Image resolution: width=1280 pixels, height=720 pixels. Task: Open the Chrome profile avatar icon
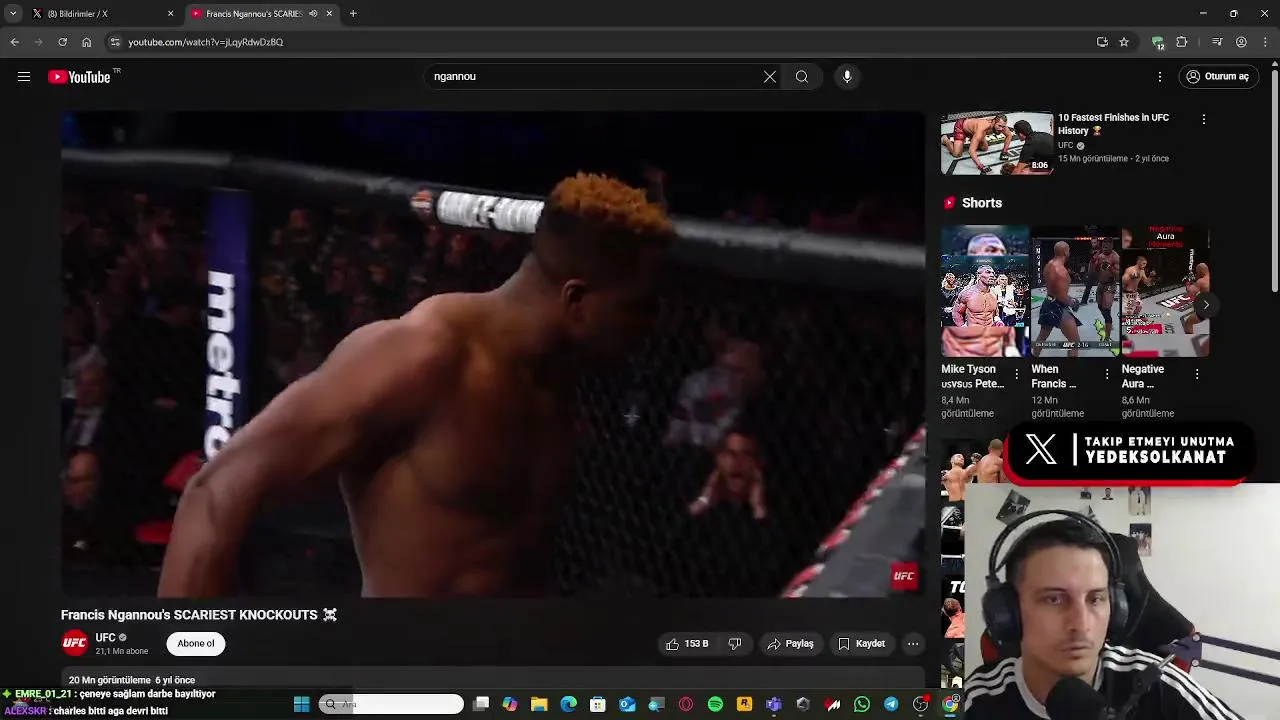click(x=1241, y=42)
